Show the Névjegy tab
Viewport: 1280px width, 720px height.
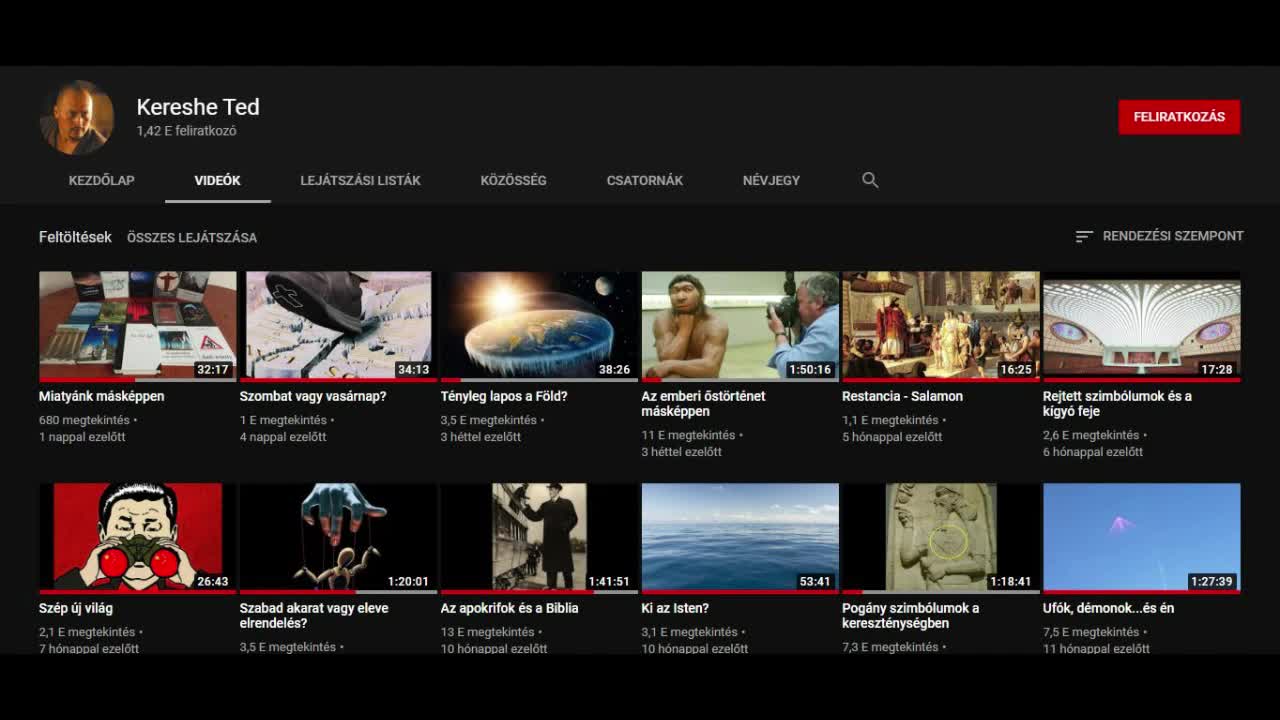point(771,180)
